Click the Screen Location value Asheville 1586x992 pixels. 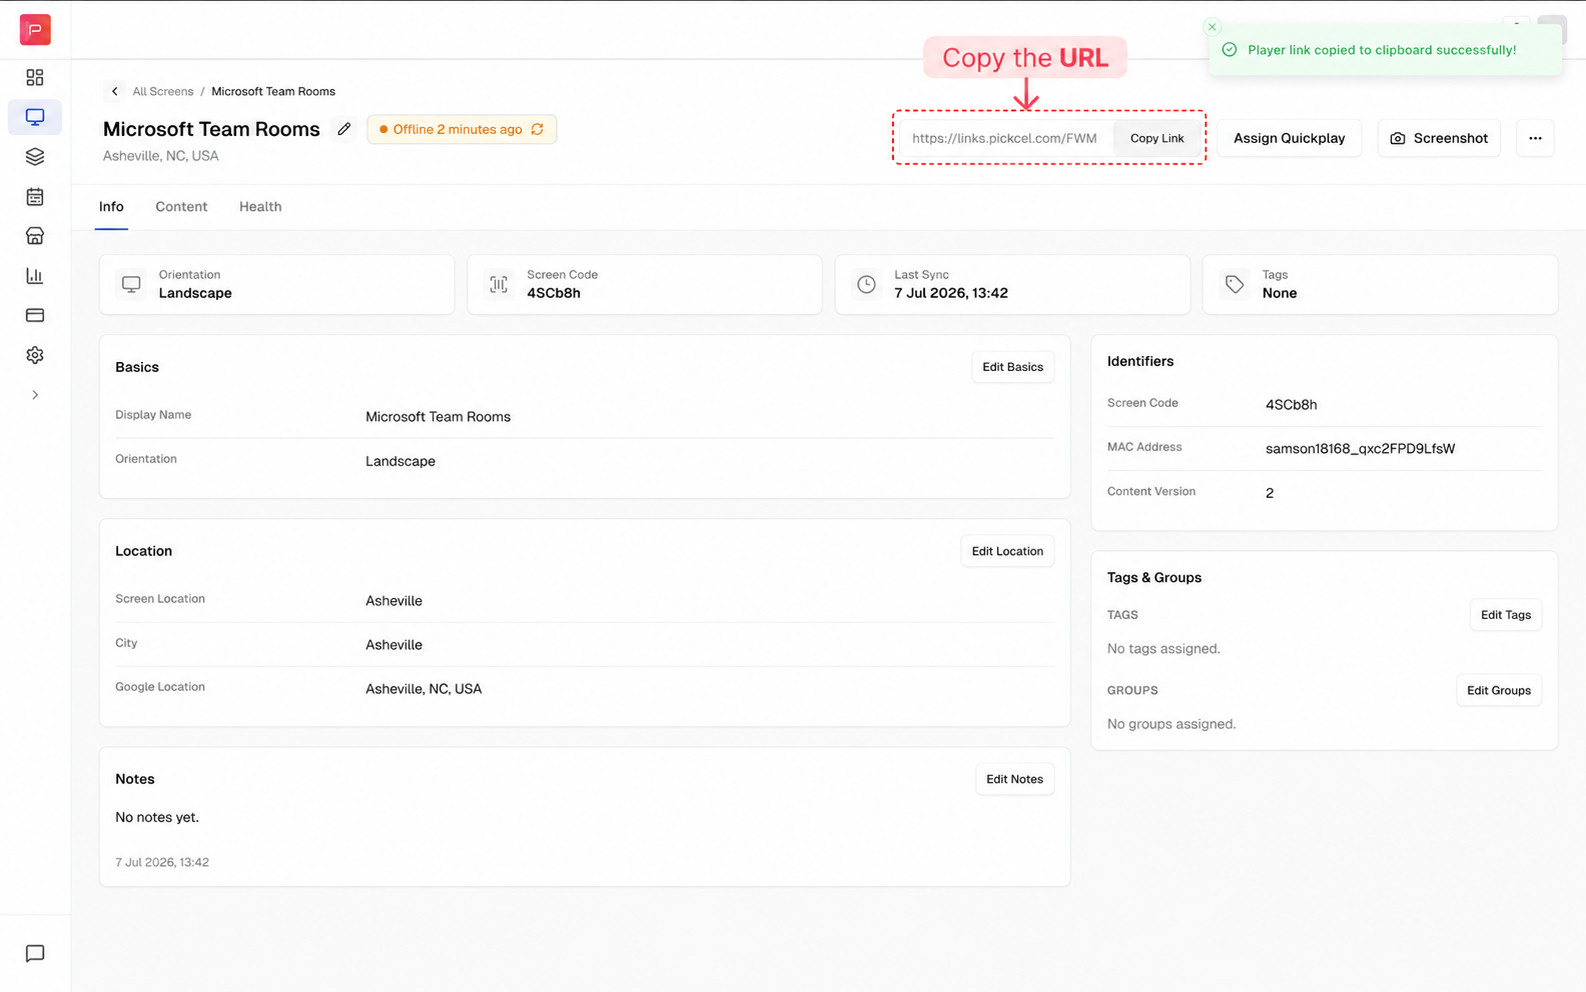(x=394, y=601)
